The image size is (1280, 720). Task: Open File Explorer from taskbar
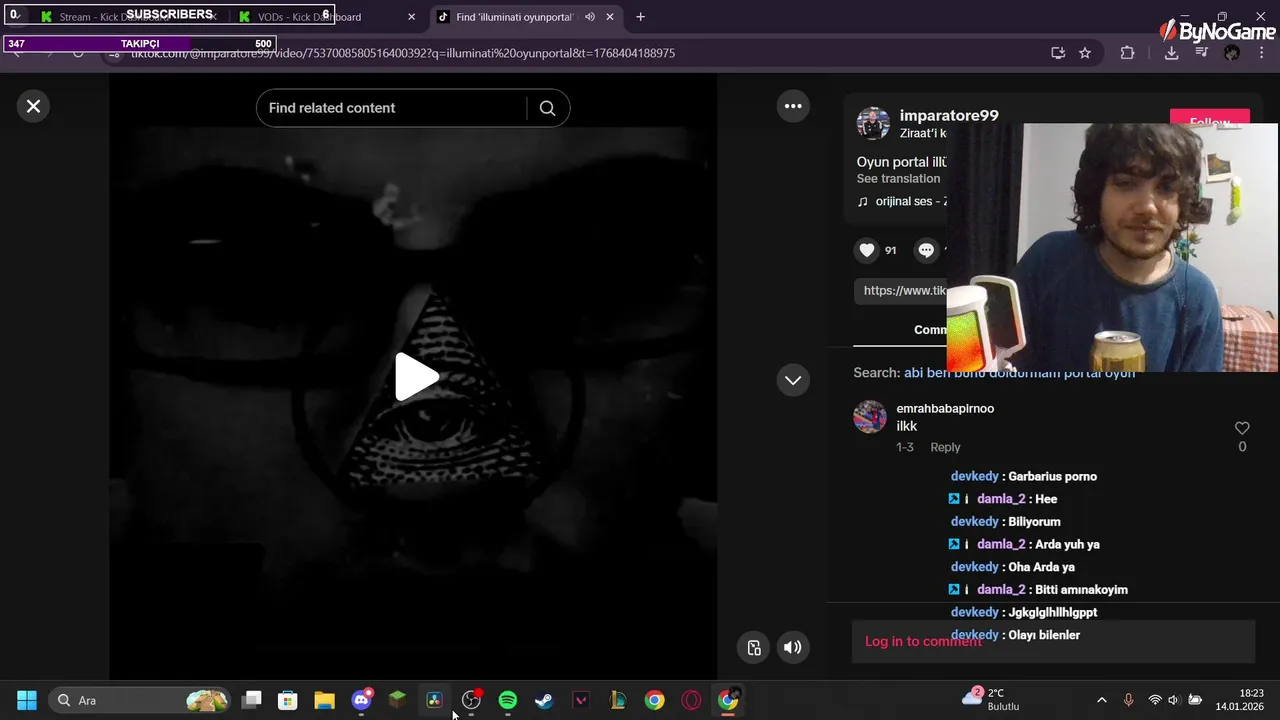[x=324, y=700]
